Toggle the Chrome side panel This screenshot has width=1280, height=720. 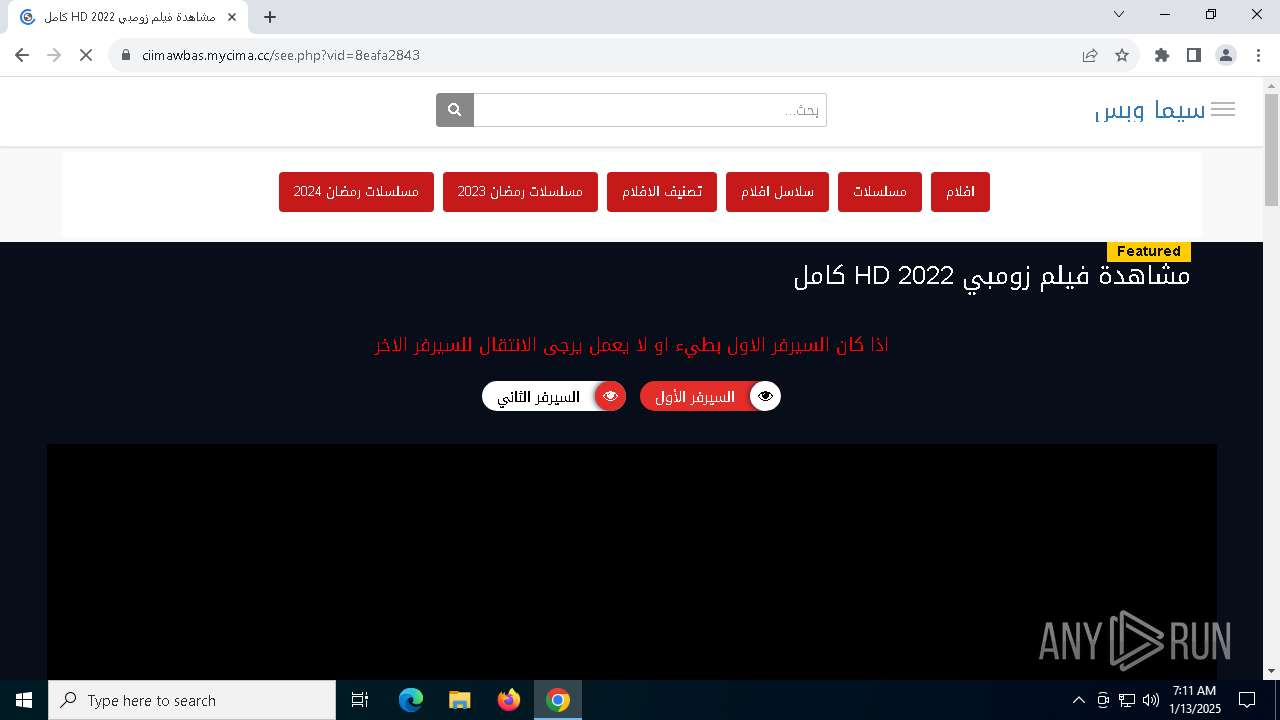point(1194,55)
